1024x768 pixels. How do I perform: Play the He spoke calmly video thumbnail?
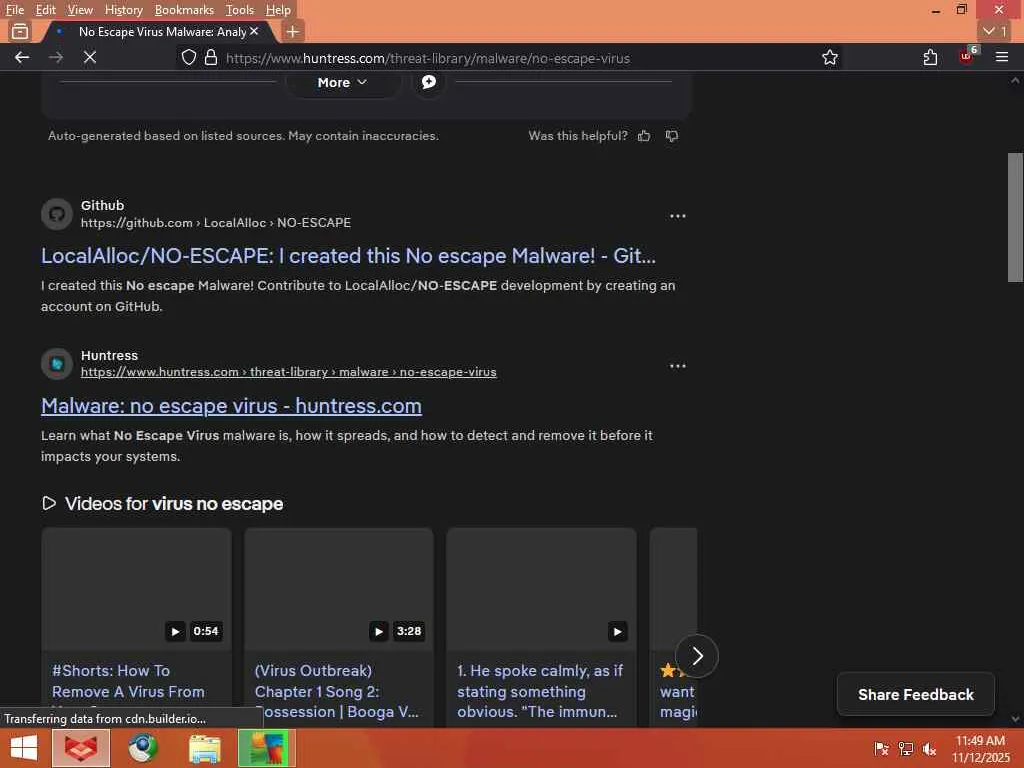[x=541, y=589]
